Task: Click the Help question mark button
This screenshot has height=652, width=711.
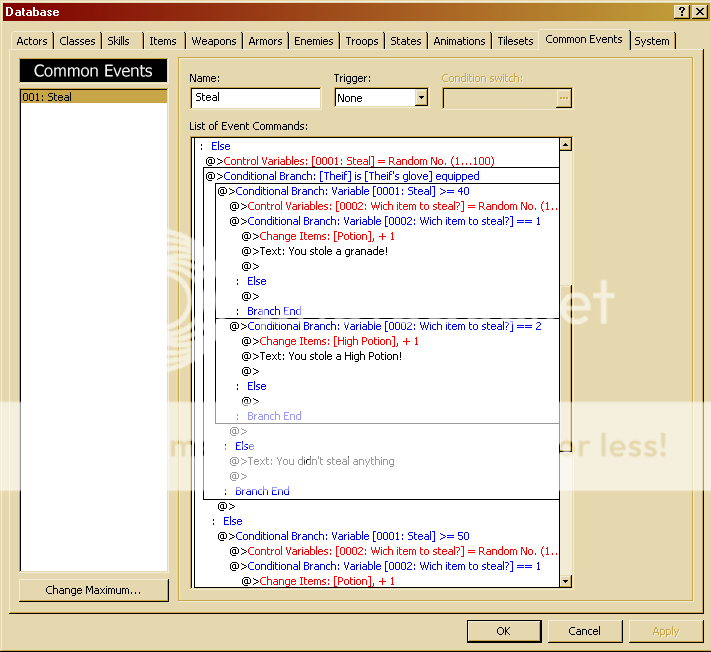Action: point(681,11)
